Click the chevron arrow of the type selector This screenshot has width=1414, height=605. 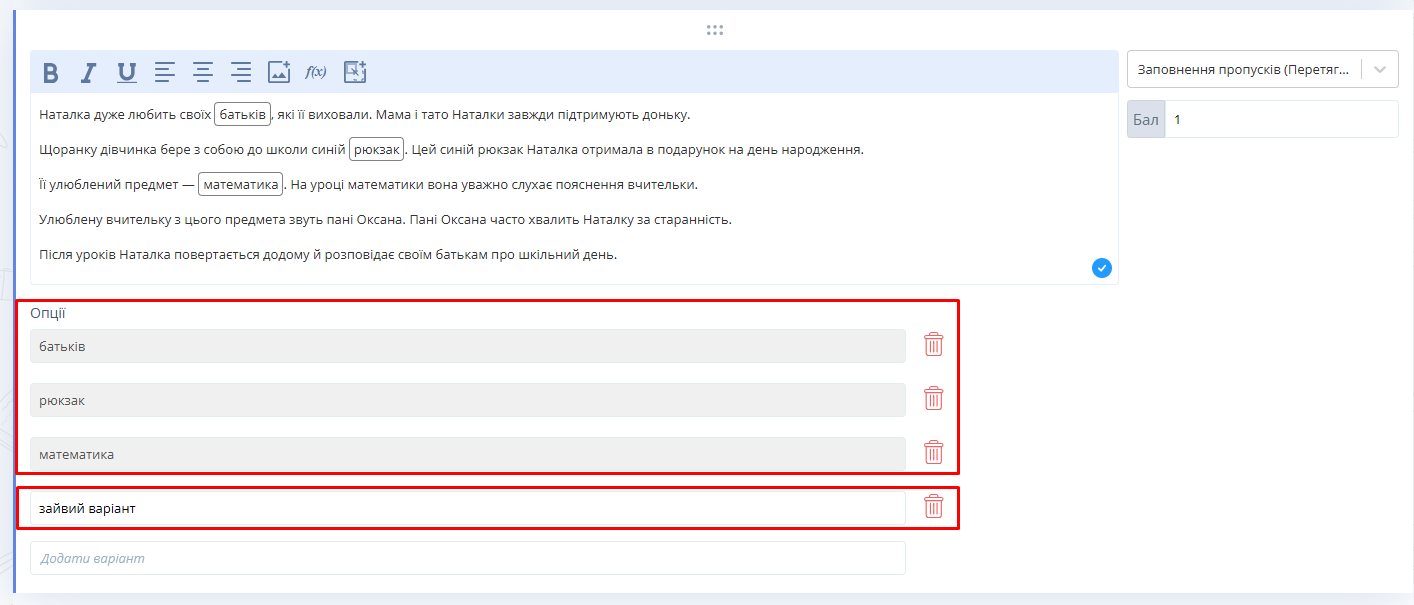1380,70
